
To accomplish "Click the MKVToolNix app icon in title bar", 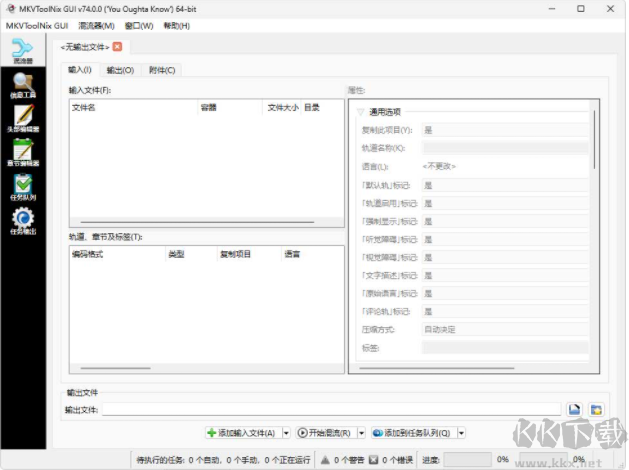I will (x=10, y=8).
